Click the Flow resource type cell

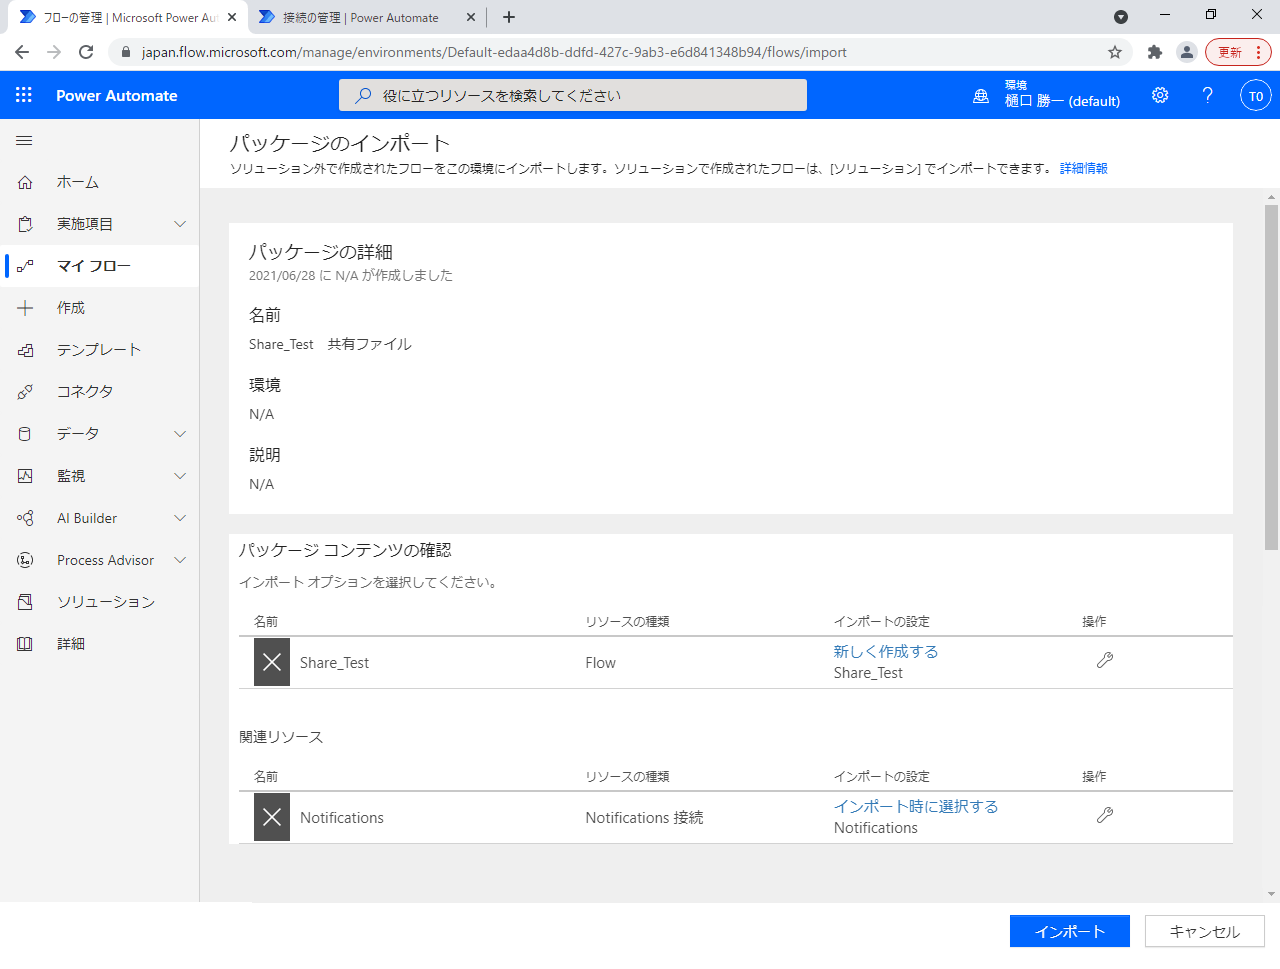[600, 663]
